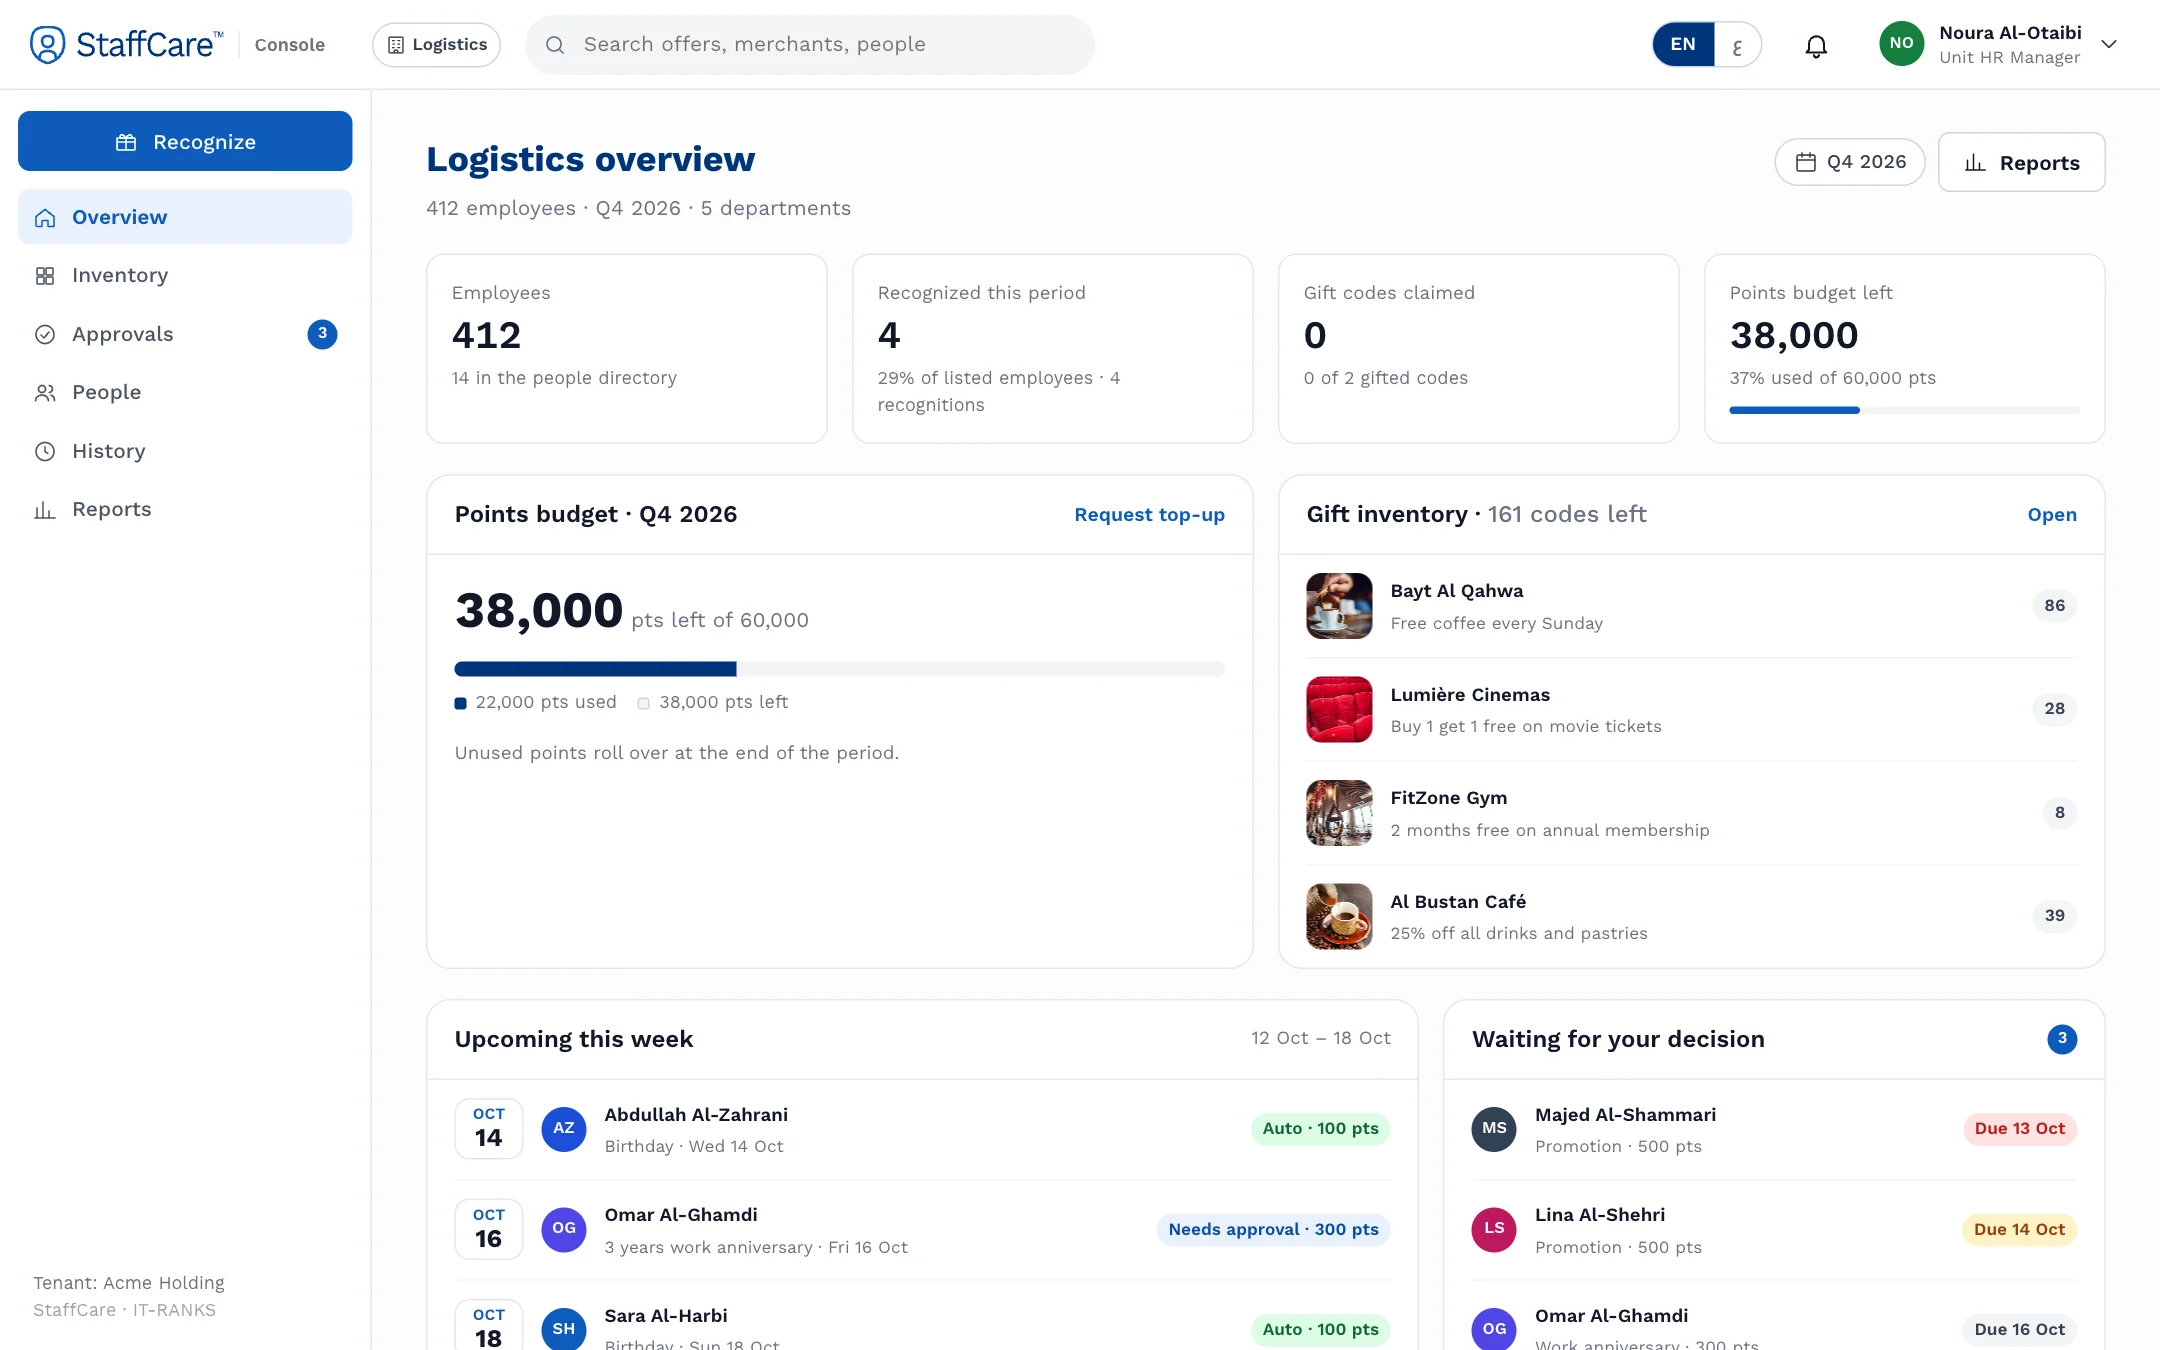This screenshot has width=2160, height=1350.
Task: Switch language to EN
Action: tap(1683, 45)
